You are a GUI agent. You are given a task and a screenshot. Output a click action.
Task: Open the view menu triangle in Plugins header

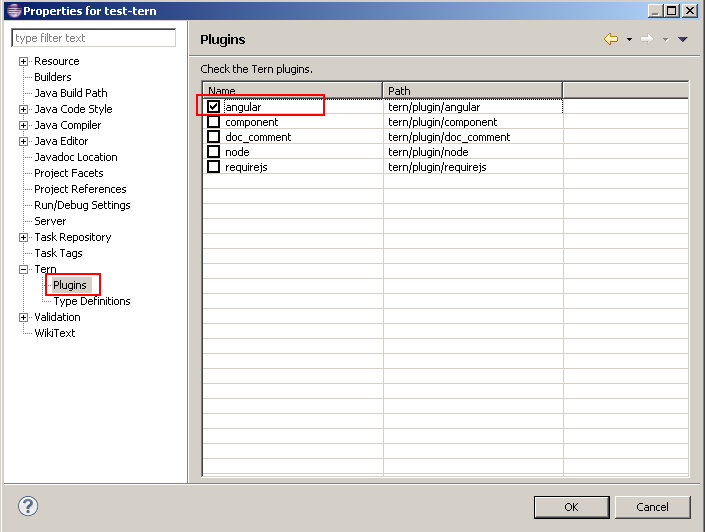click(683, 40)
